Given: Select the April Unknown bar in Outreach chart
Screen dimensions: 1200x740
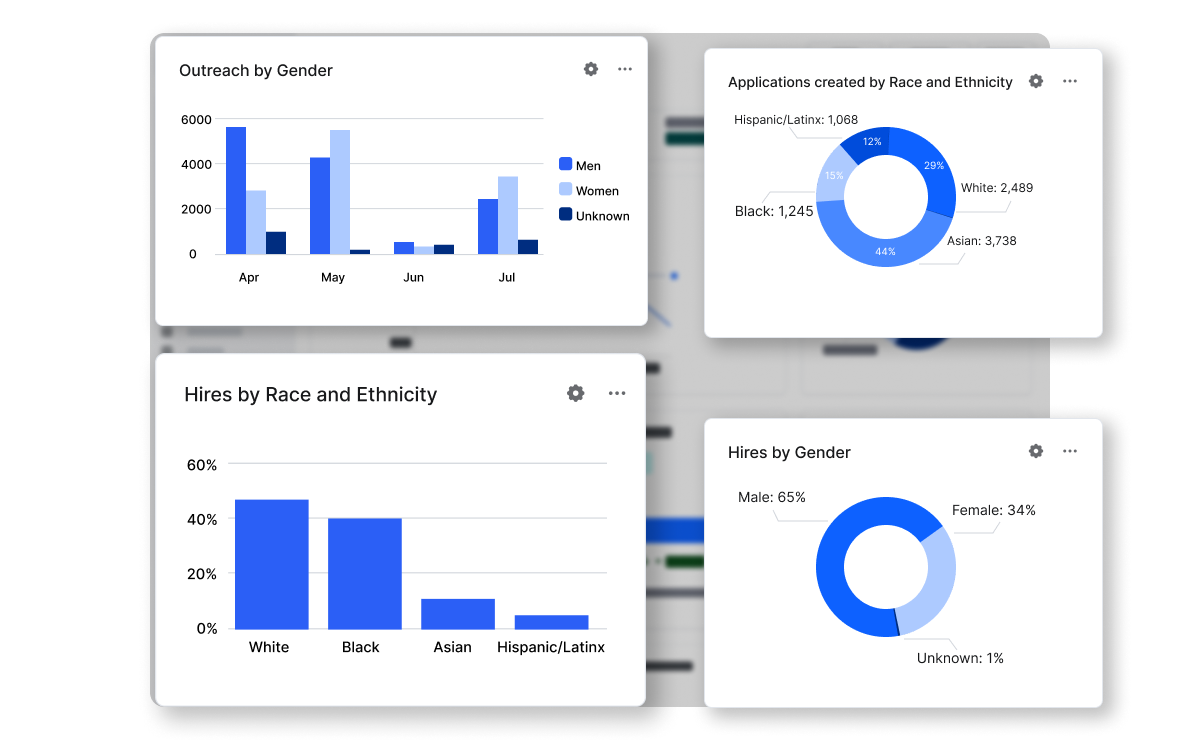Looking at the screenshot, I should 276,243.
